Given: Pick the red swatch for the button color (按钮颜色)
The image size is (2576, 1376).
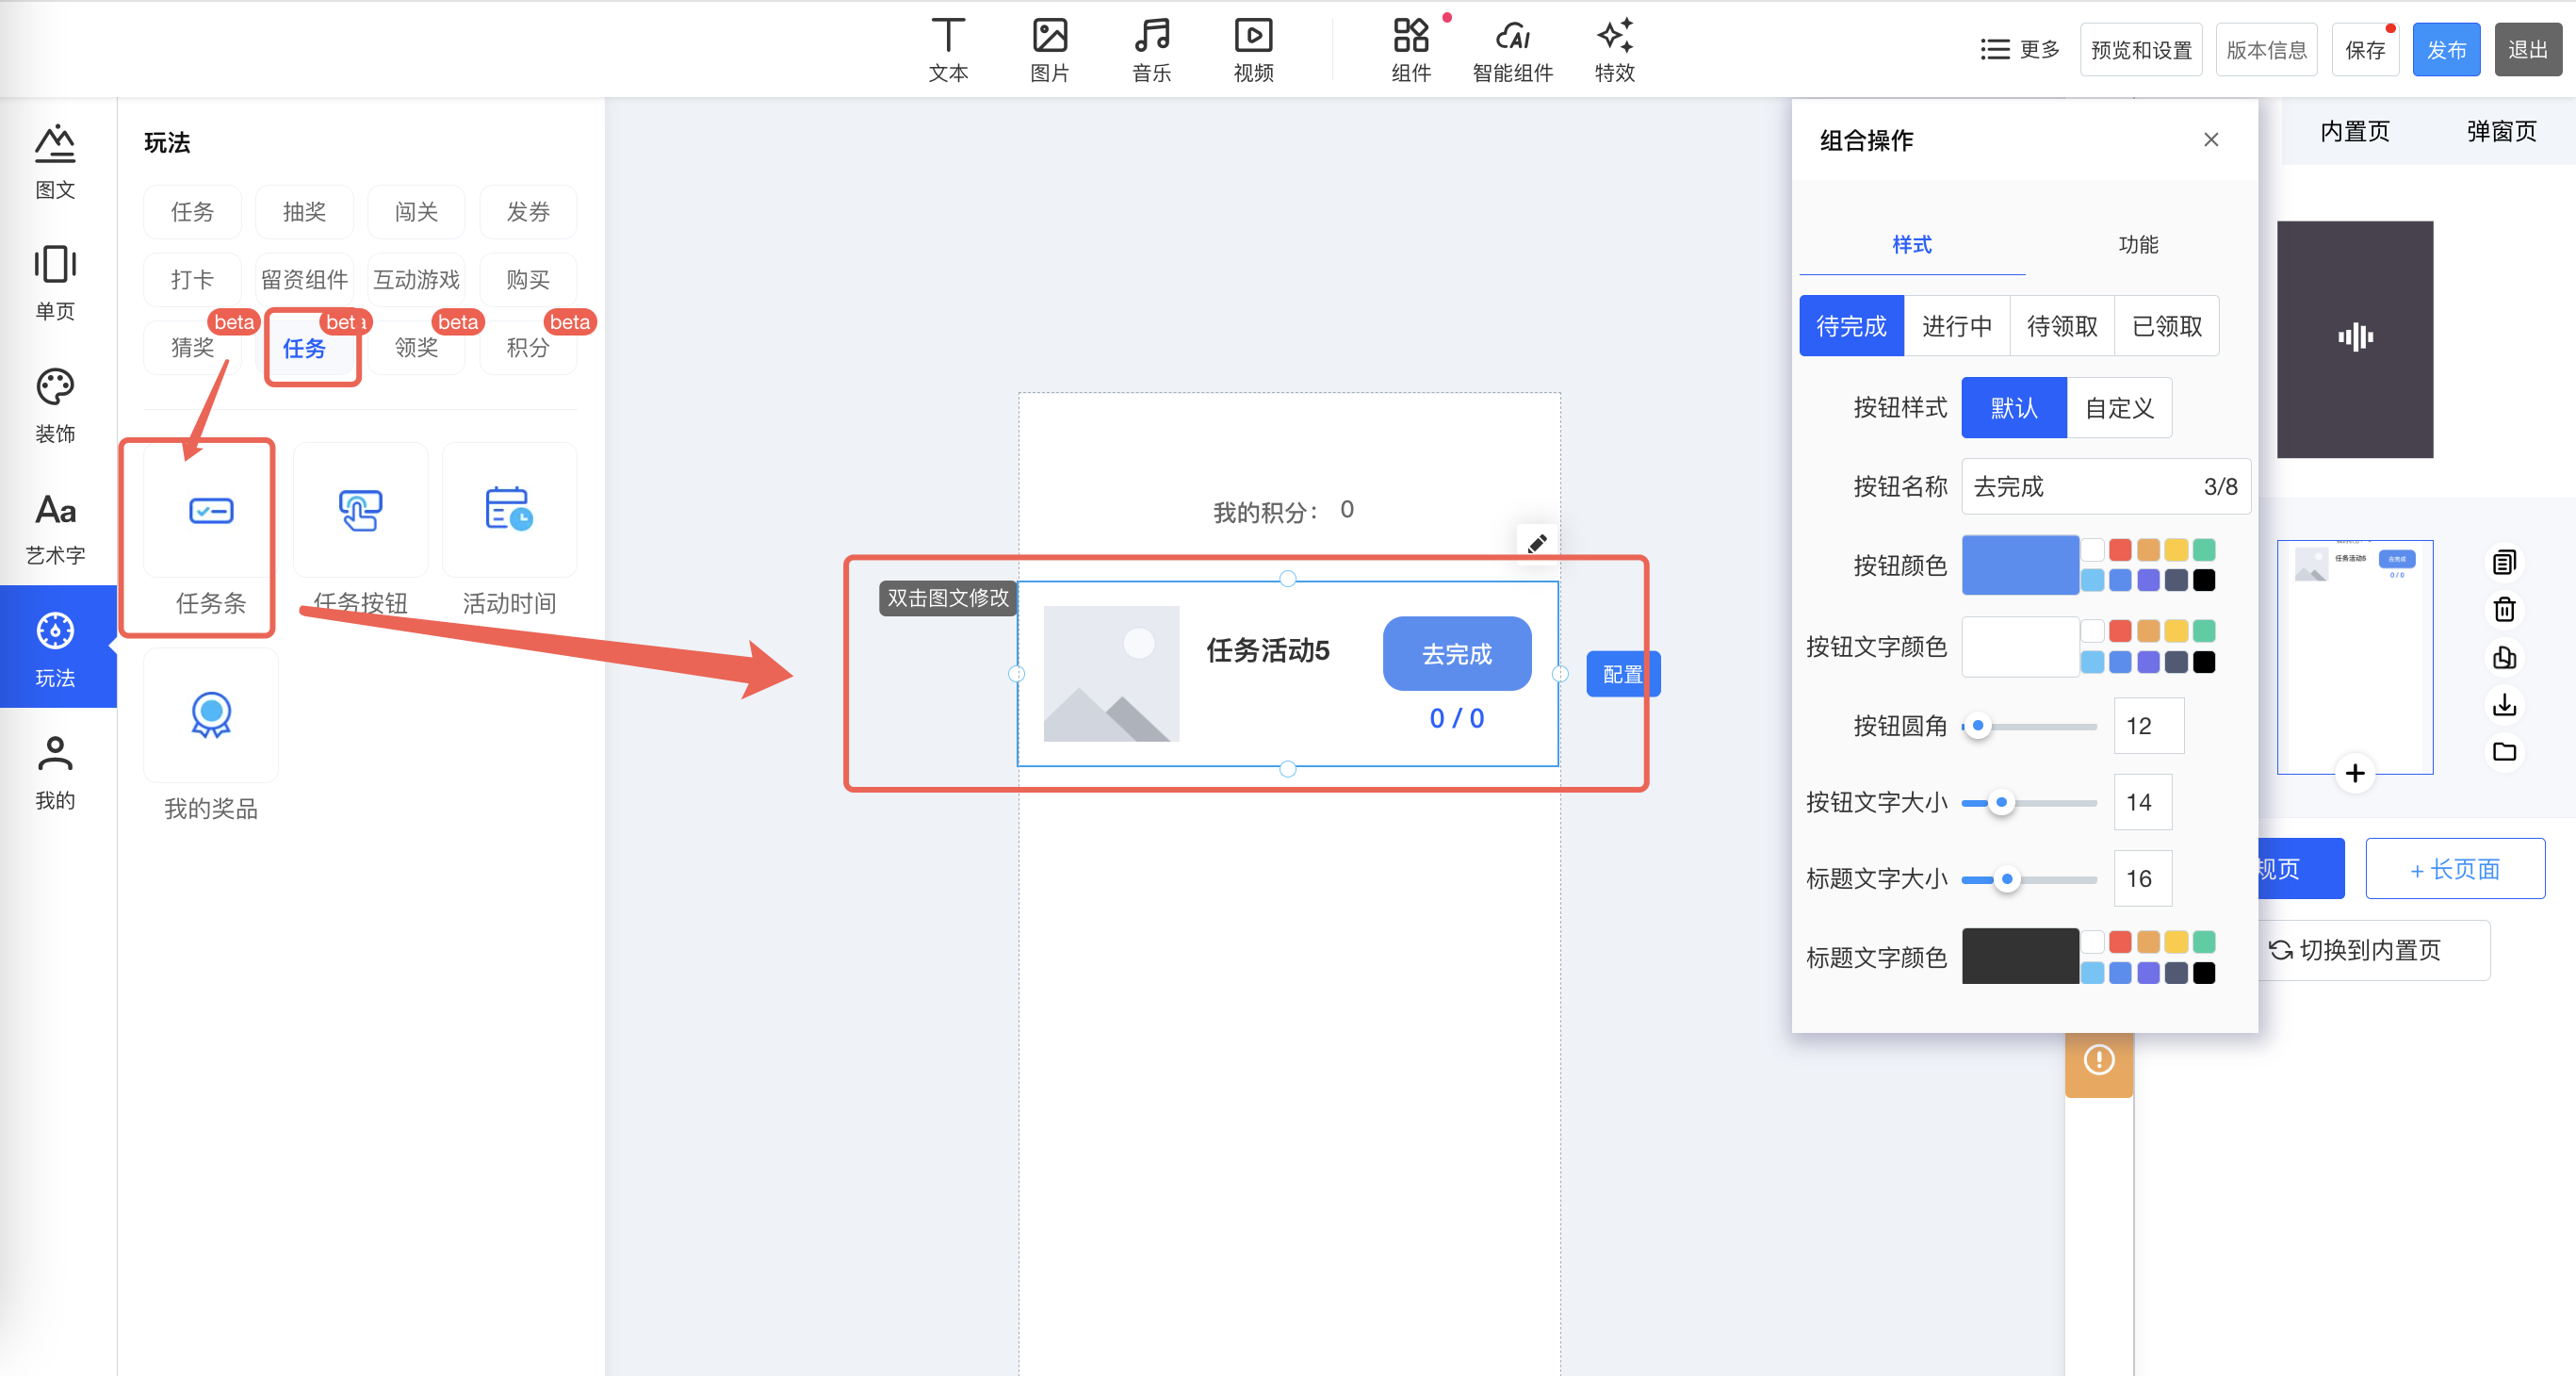Looking at the screenshot, I should pos(2119,550).
